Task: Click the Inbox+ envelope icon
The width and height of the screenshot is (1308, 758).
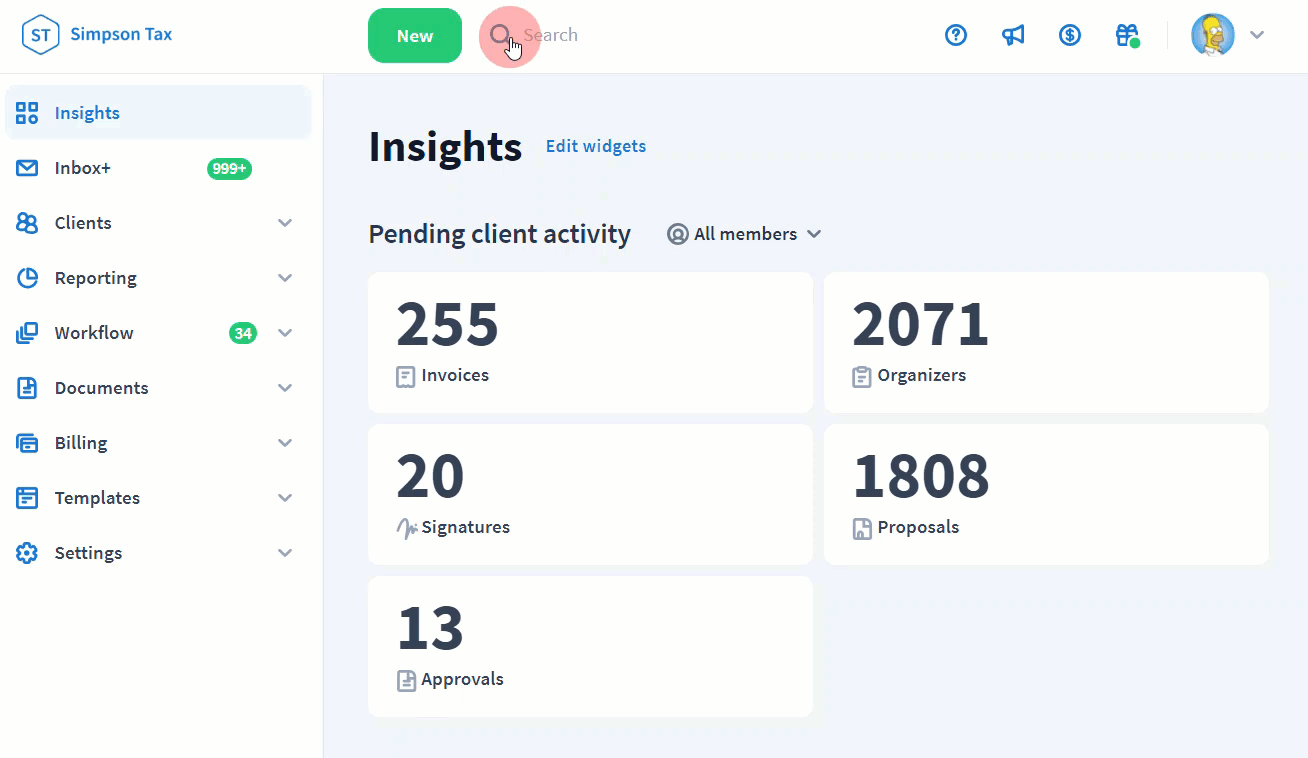Action: pyautogui.click(x=27, y=168)
